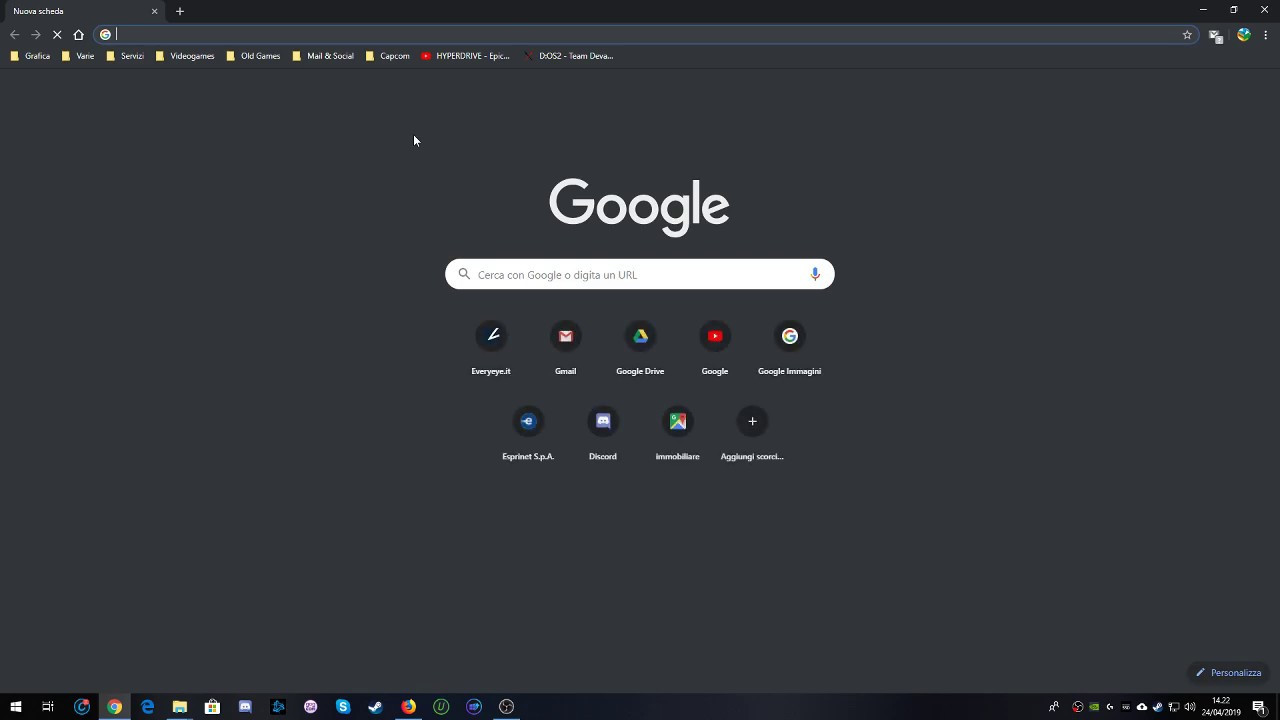Click the extension icon beside the star

[1216, 35]
